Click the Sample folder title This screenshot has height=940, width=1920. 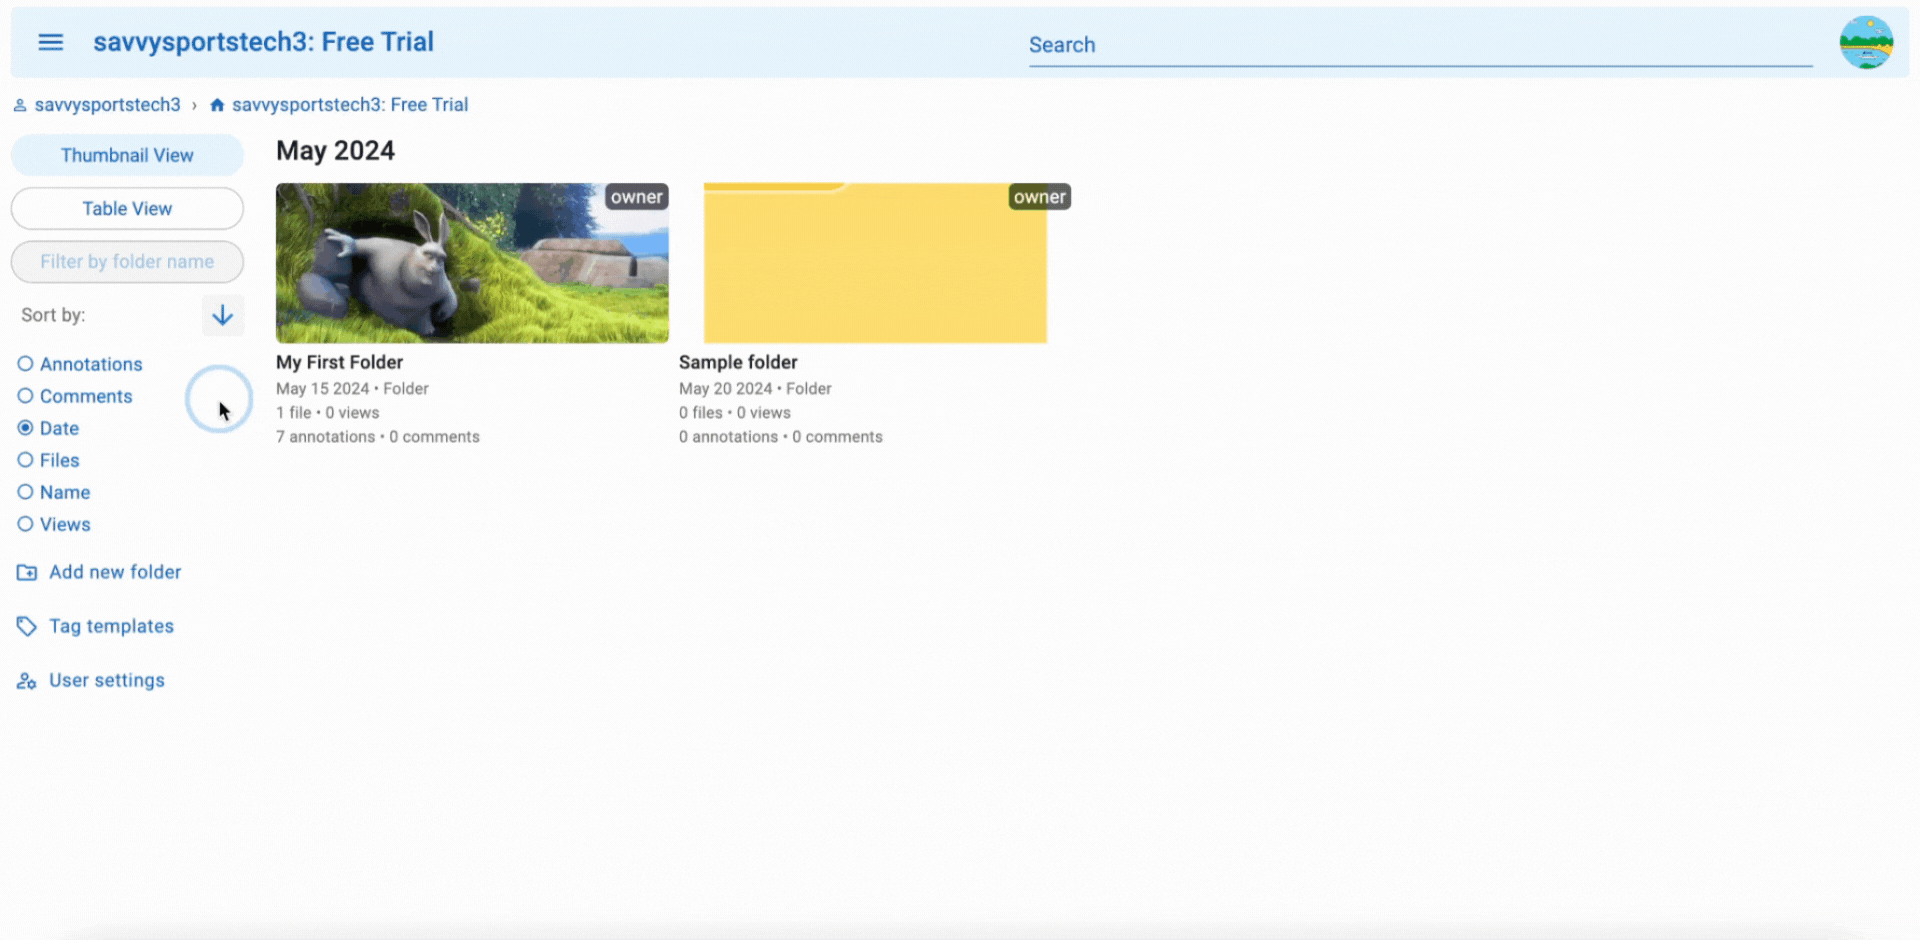point(738,362)
